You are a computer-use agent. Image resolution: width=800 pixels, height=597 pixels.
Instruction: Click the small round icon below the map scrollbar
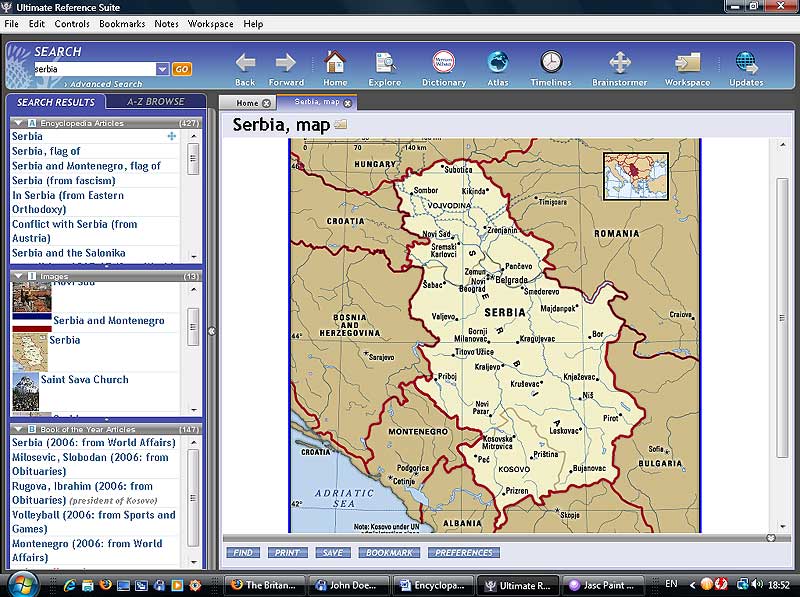tap(771, 538)
